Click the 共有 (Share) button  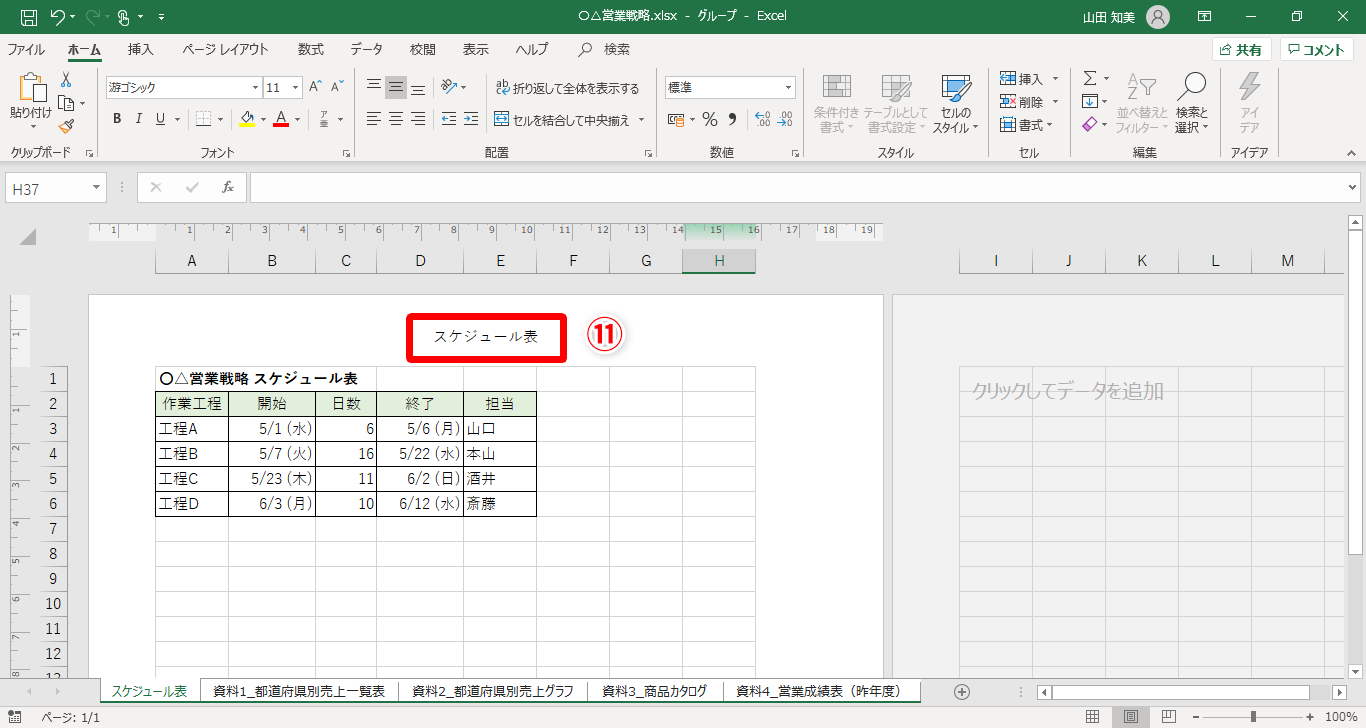pos(1242,50)
